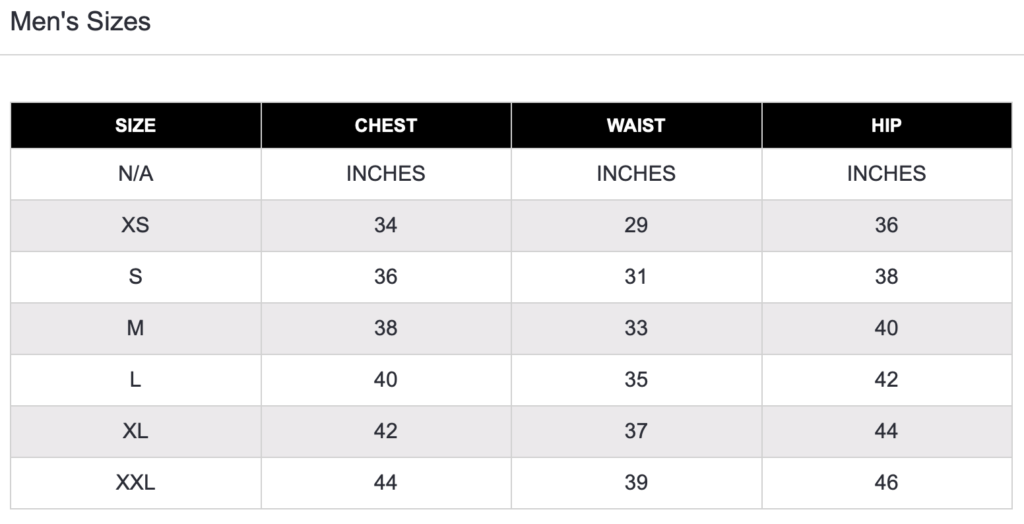Click the waist value 35 for L
Viewport: 1024px width, 524px height.
tap(636, 380)
